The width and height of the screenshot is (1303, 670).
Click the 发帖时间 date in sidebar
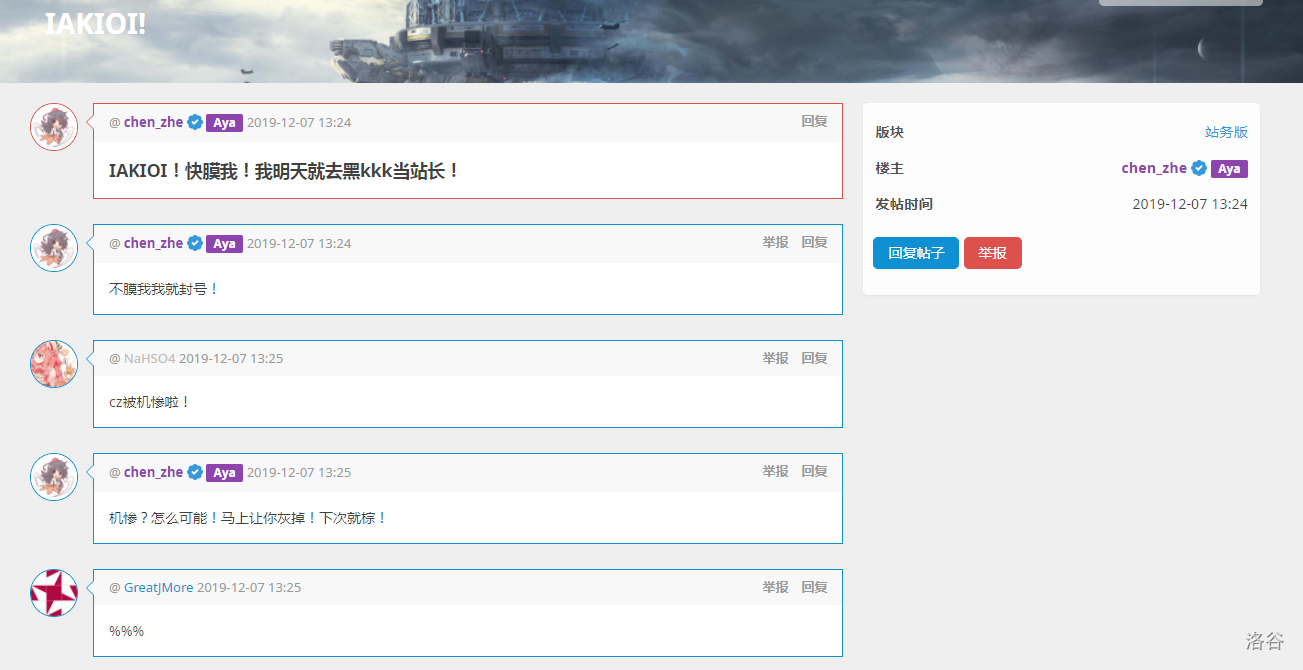(x=1190, y=204)
